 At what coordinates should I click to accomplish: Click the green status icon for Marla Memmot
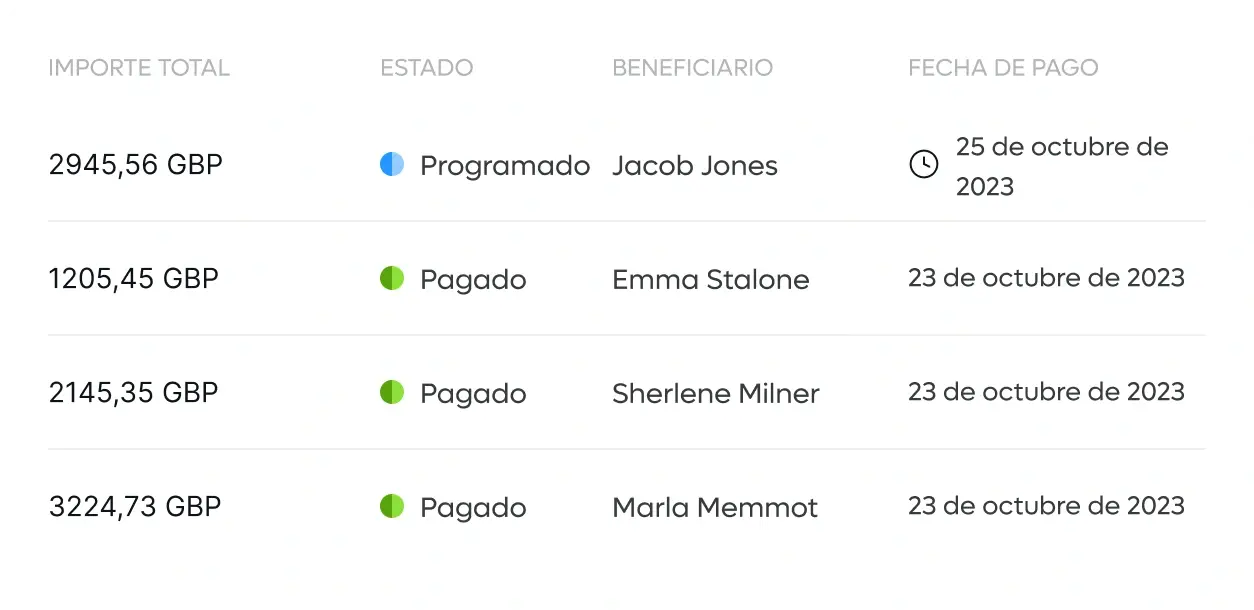[x=392, y=507]
